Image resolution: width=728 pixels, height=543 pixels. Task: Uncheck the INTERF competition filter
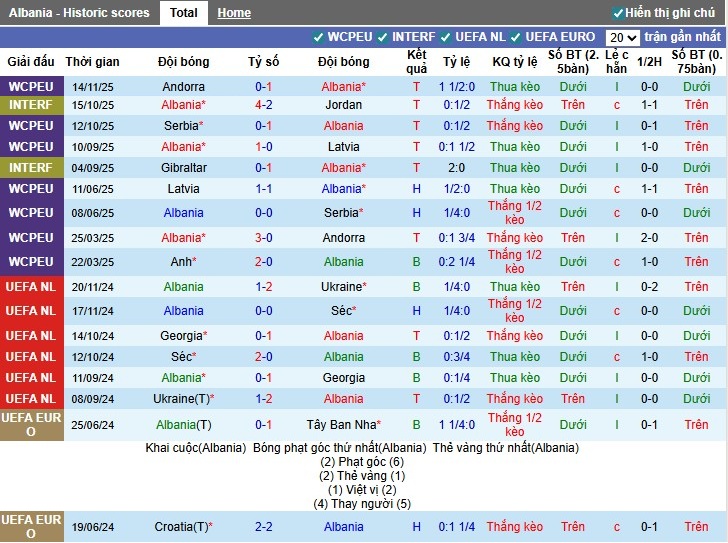[x=384, y=37]
